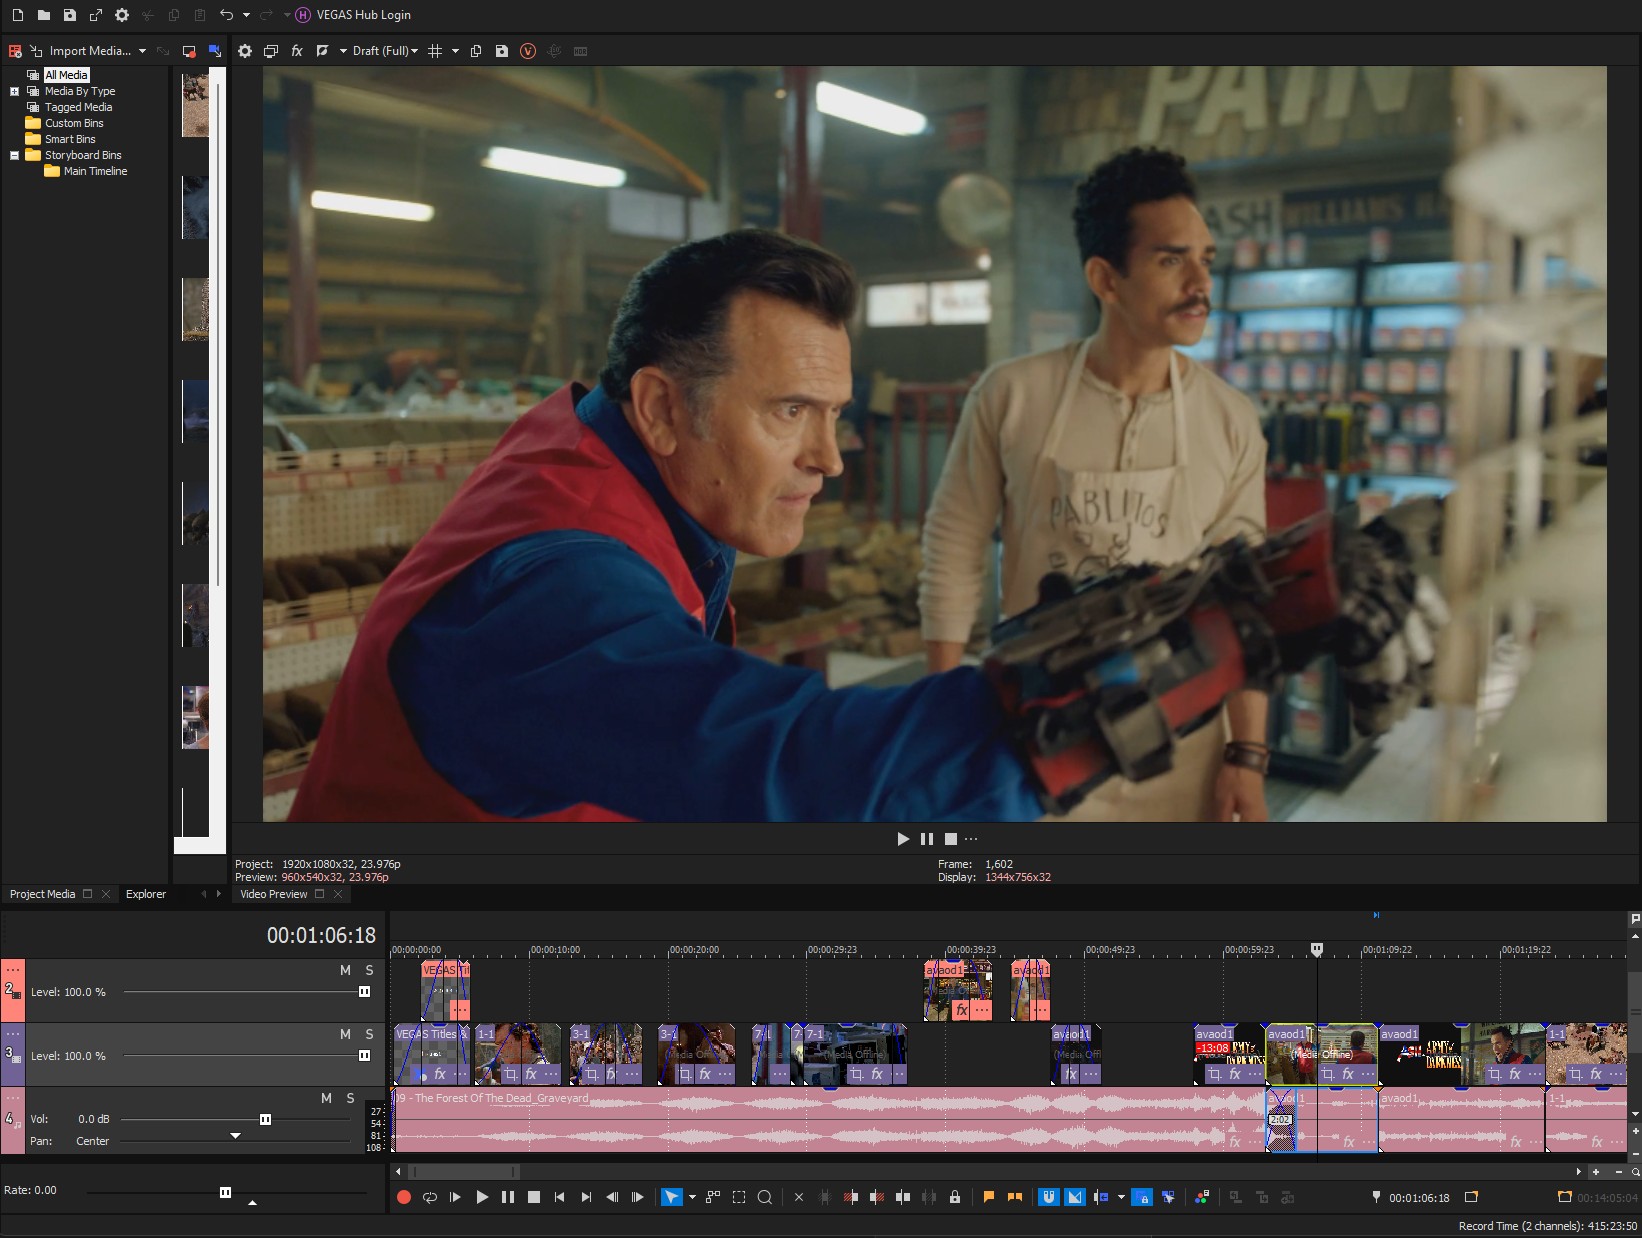Toggle preview overlays grid icon
This screenshot has height=1238, width=1642.
435,51
